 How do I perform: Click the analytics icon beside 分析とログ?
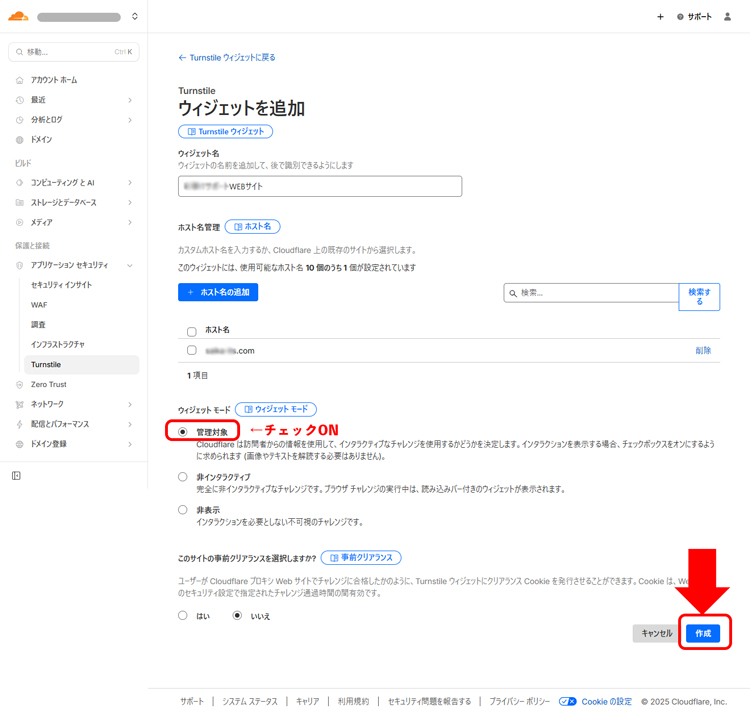(x=20, y=120)
